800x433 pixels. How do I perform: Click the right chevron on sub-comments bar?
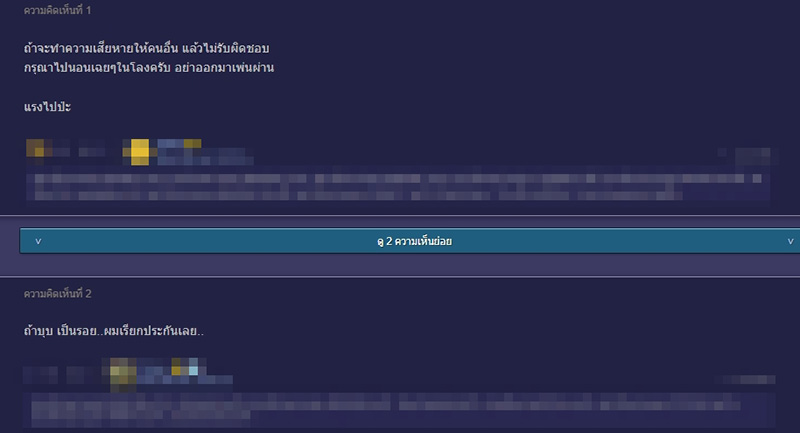pos(790,241)
